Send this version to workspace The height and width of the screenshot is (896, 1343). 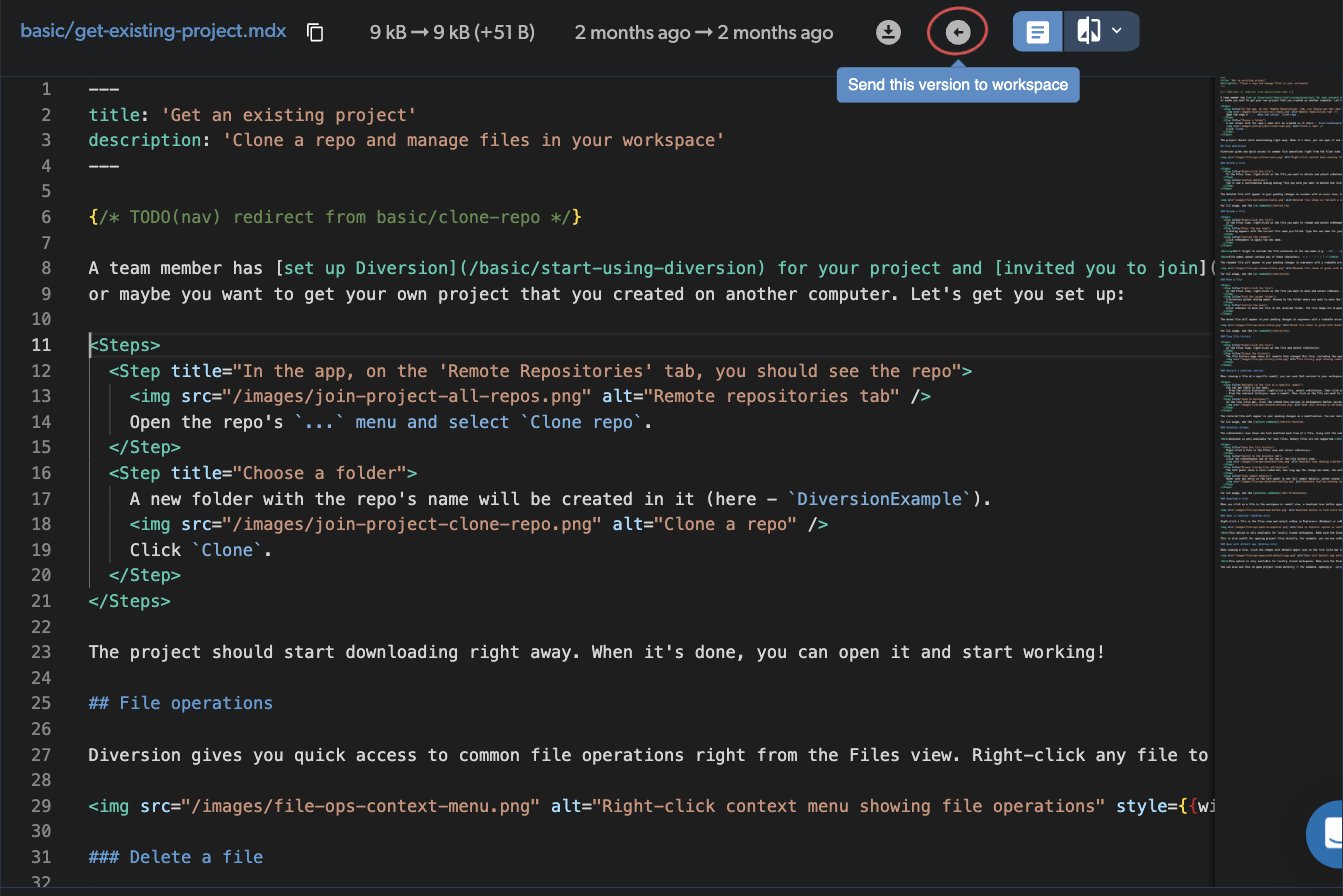point(957,32)
